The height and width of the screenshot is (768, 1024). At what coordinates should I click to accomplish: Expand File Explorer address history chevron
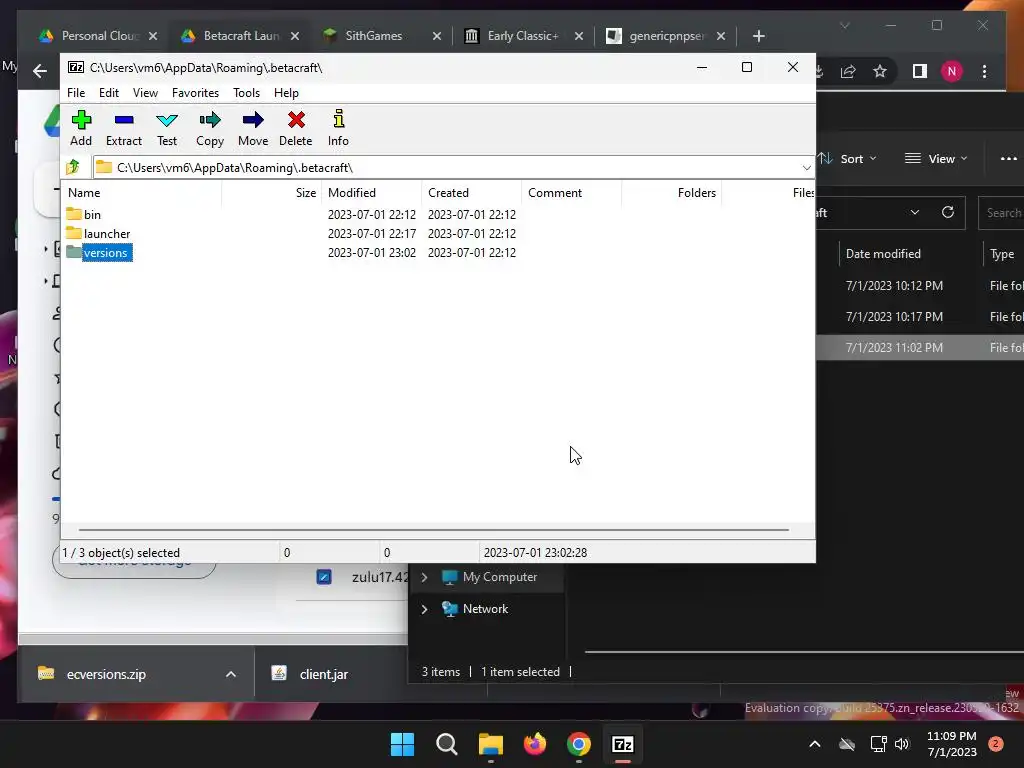click(914, 212)
